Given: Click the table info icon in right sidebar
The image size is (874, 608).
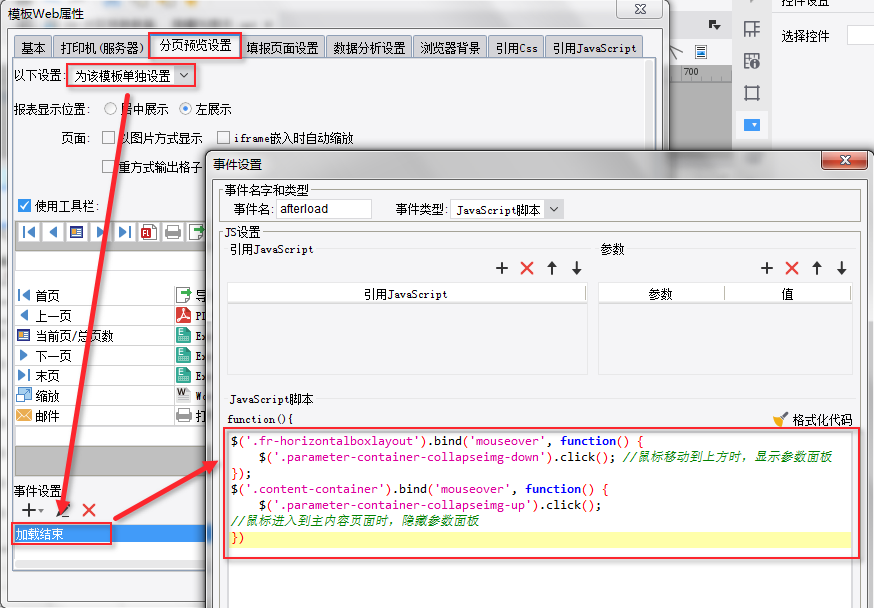Looking at the screenshot, I should (752, 61).
